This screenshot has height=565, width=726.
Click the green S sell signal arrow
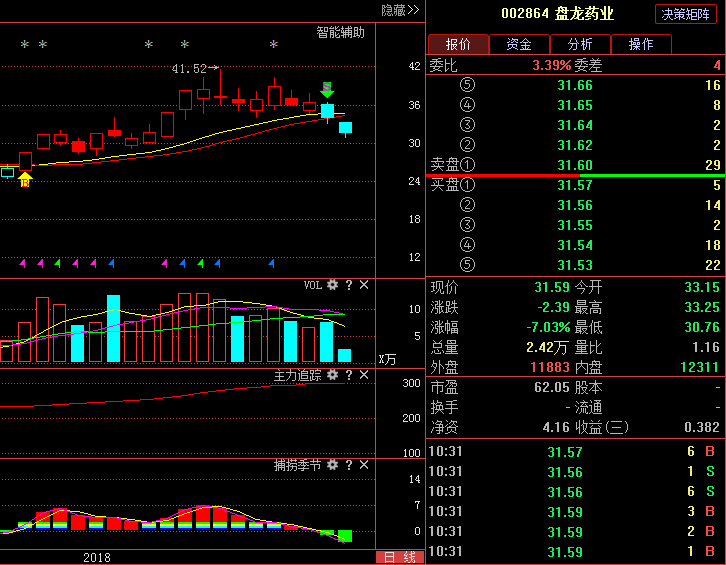coord(327,90)
